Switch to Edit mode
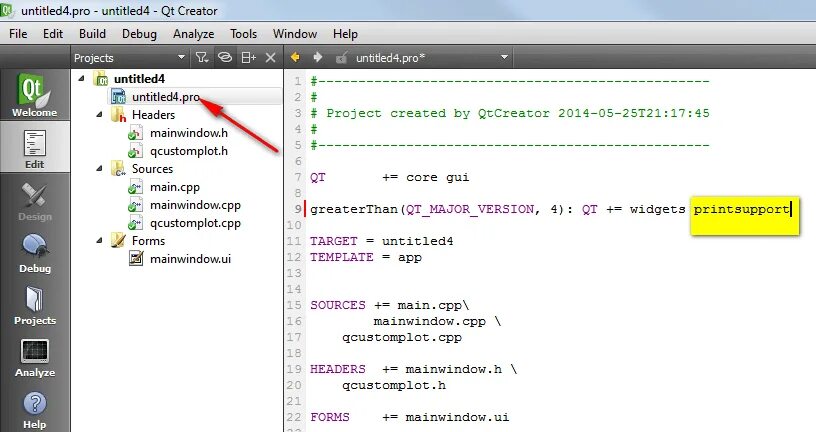Viewport: 816px width, 432px height. point(35,147)
